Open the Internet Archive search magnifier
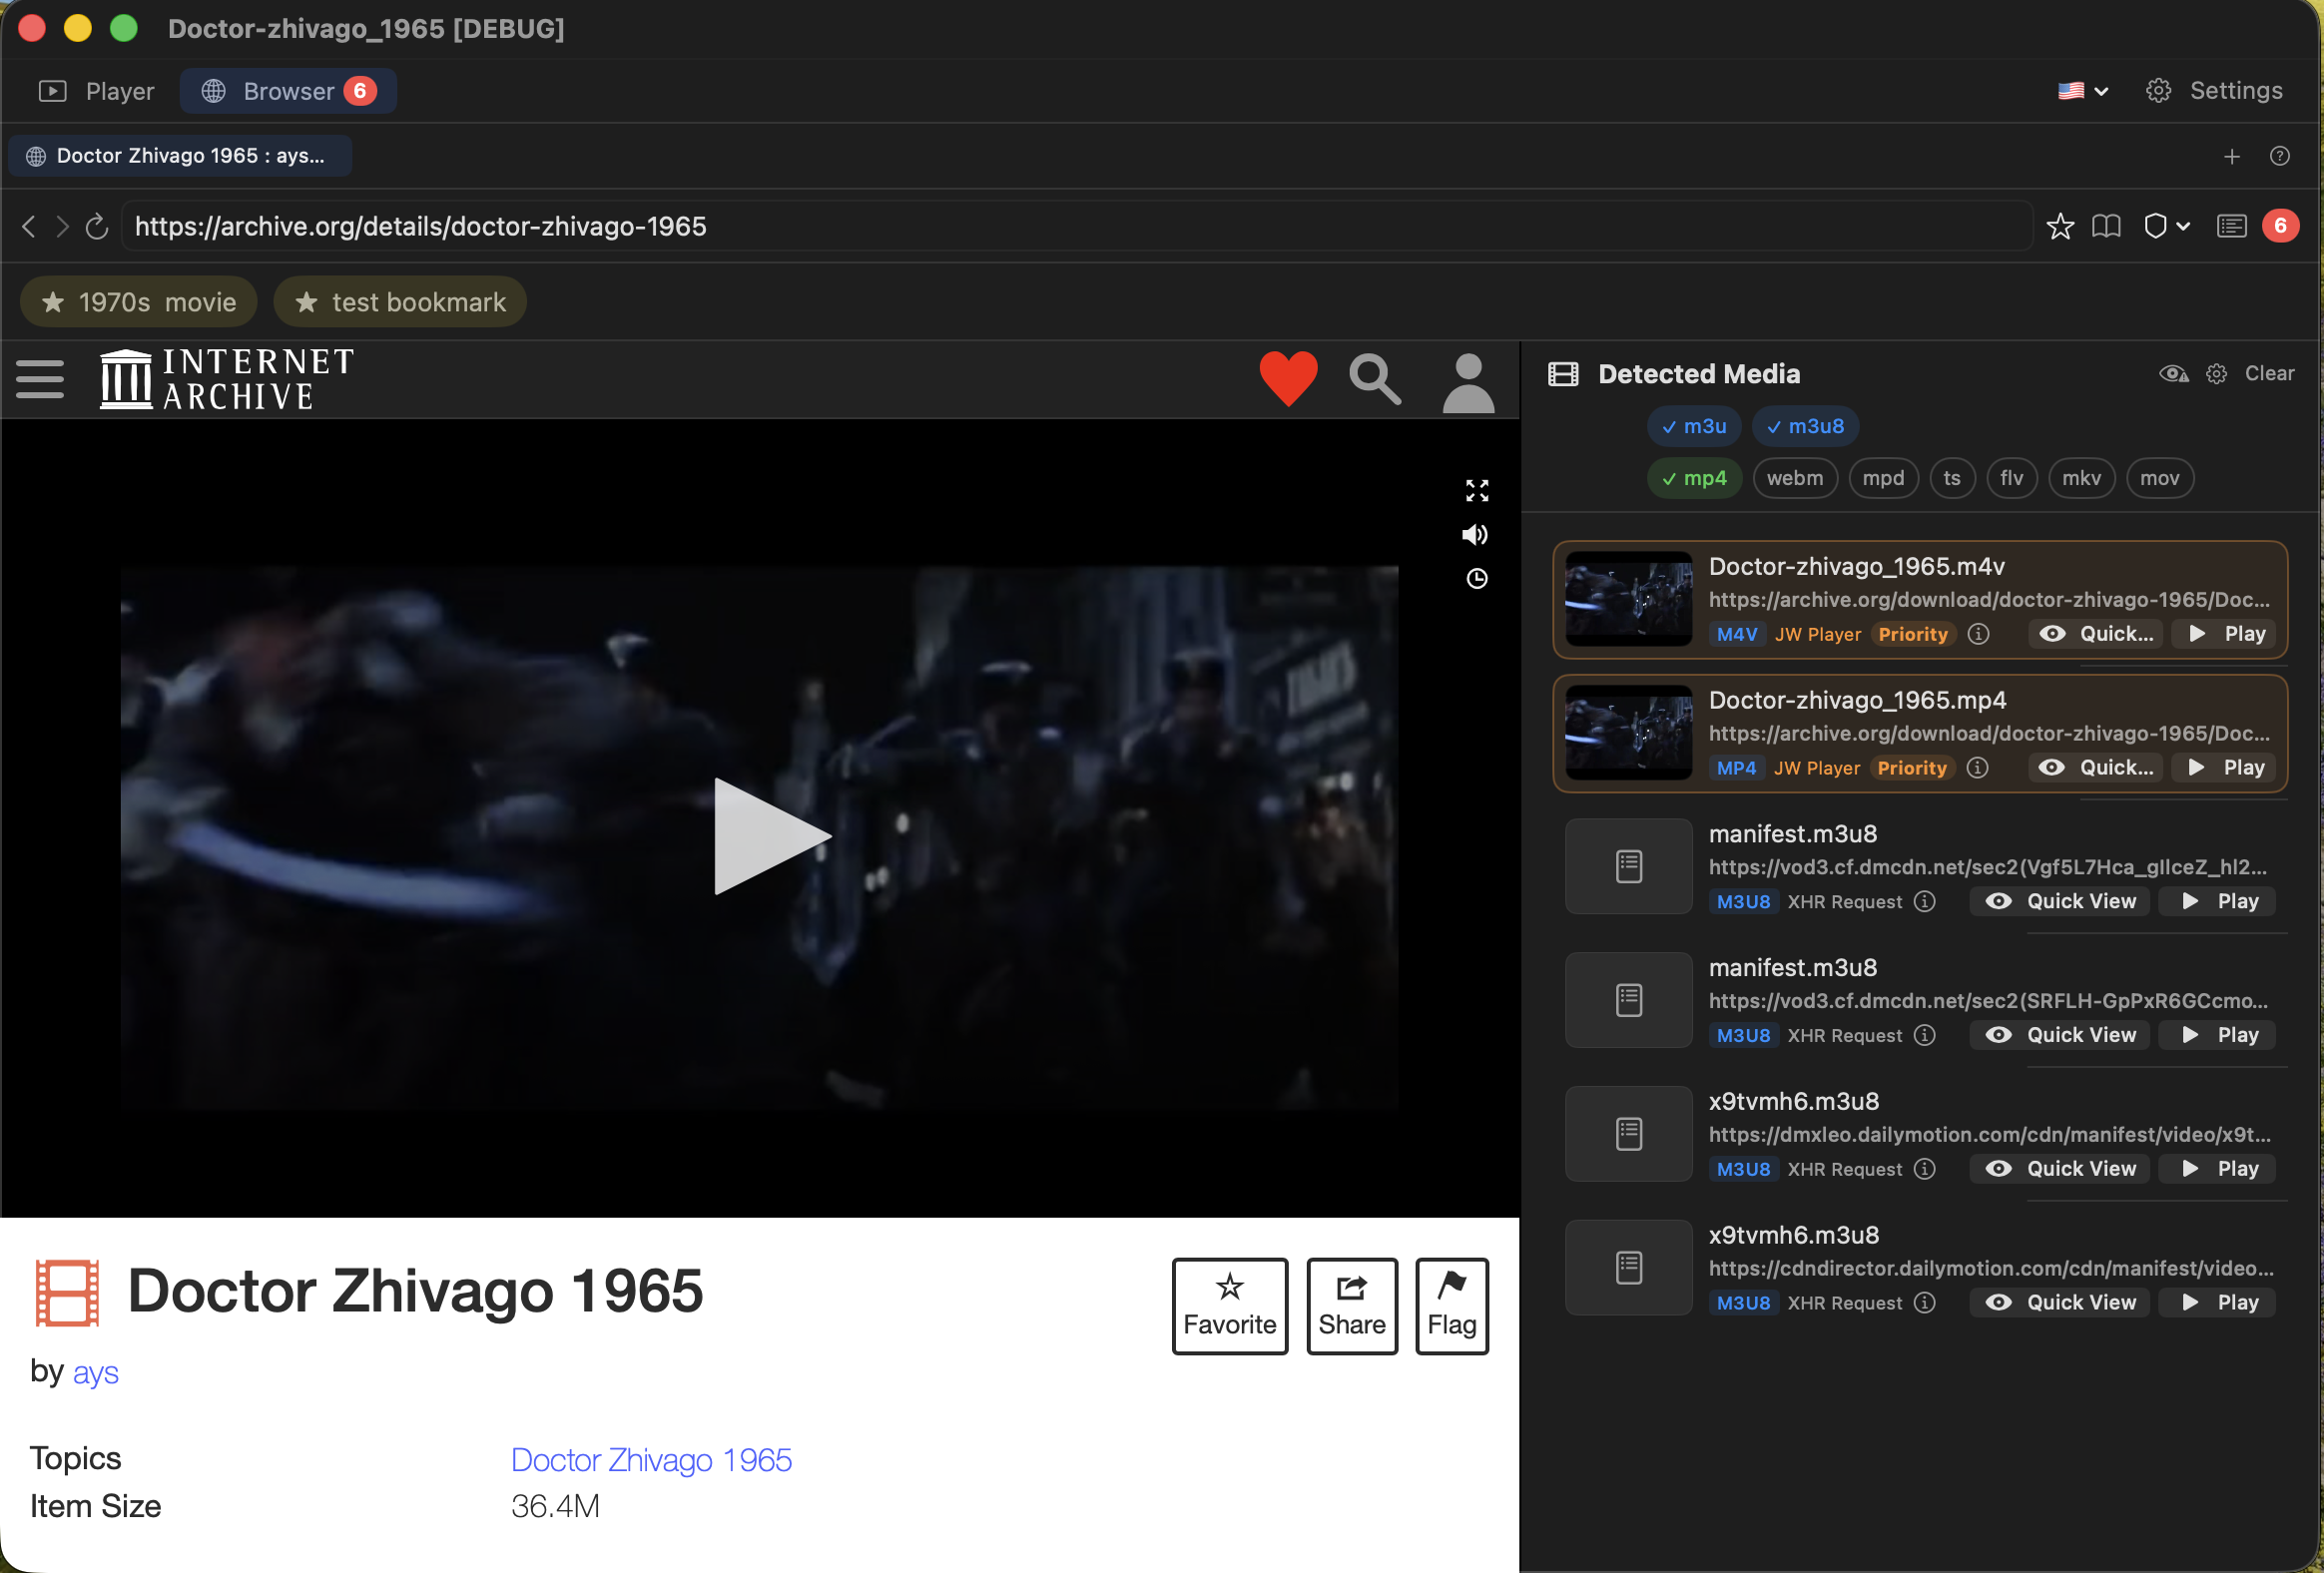 (x=1375, y=379)
